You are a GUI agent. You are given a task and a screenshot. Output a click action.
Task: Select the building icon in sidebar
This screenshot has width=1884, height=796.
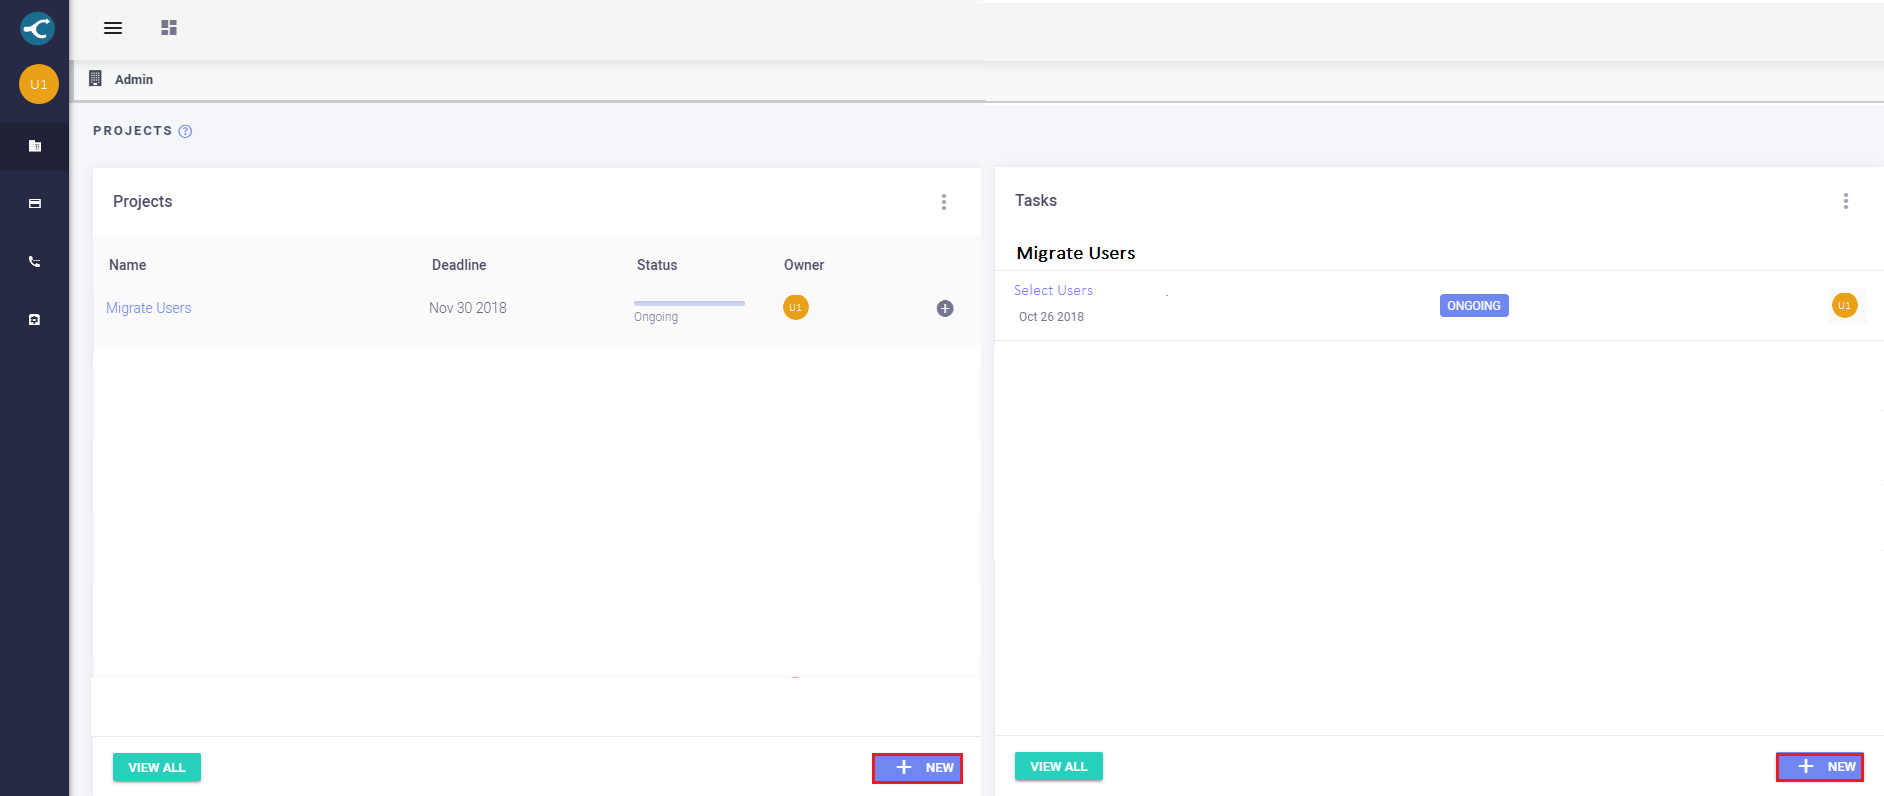[x=35, y=146]
